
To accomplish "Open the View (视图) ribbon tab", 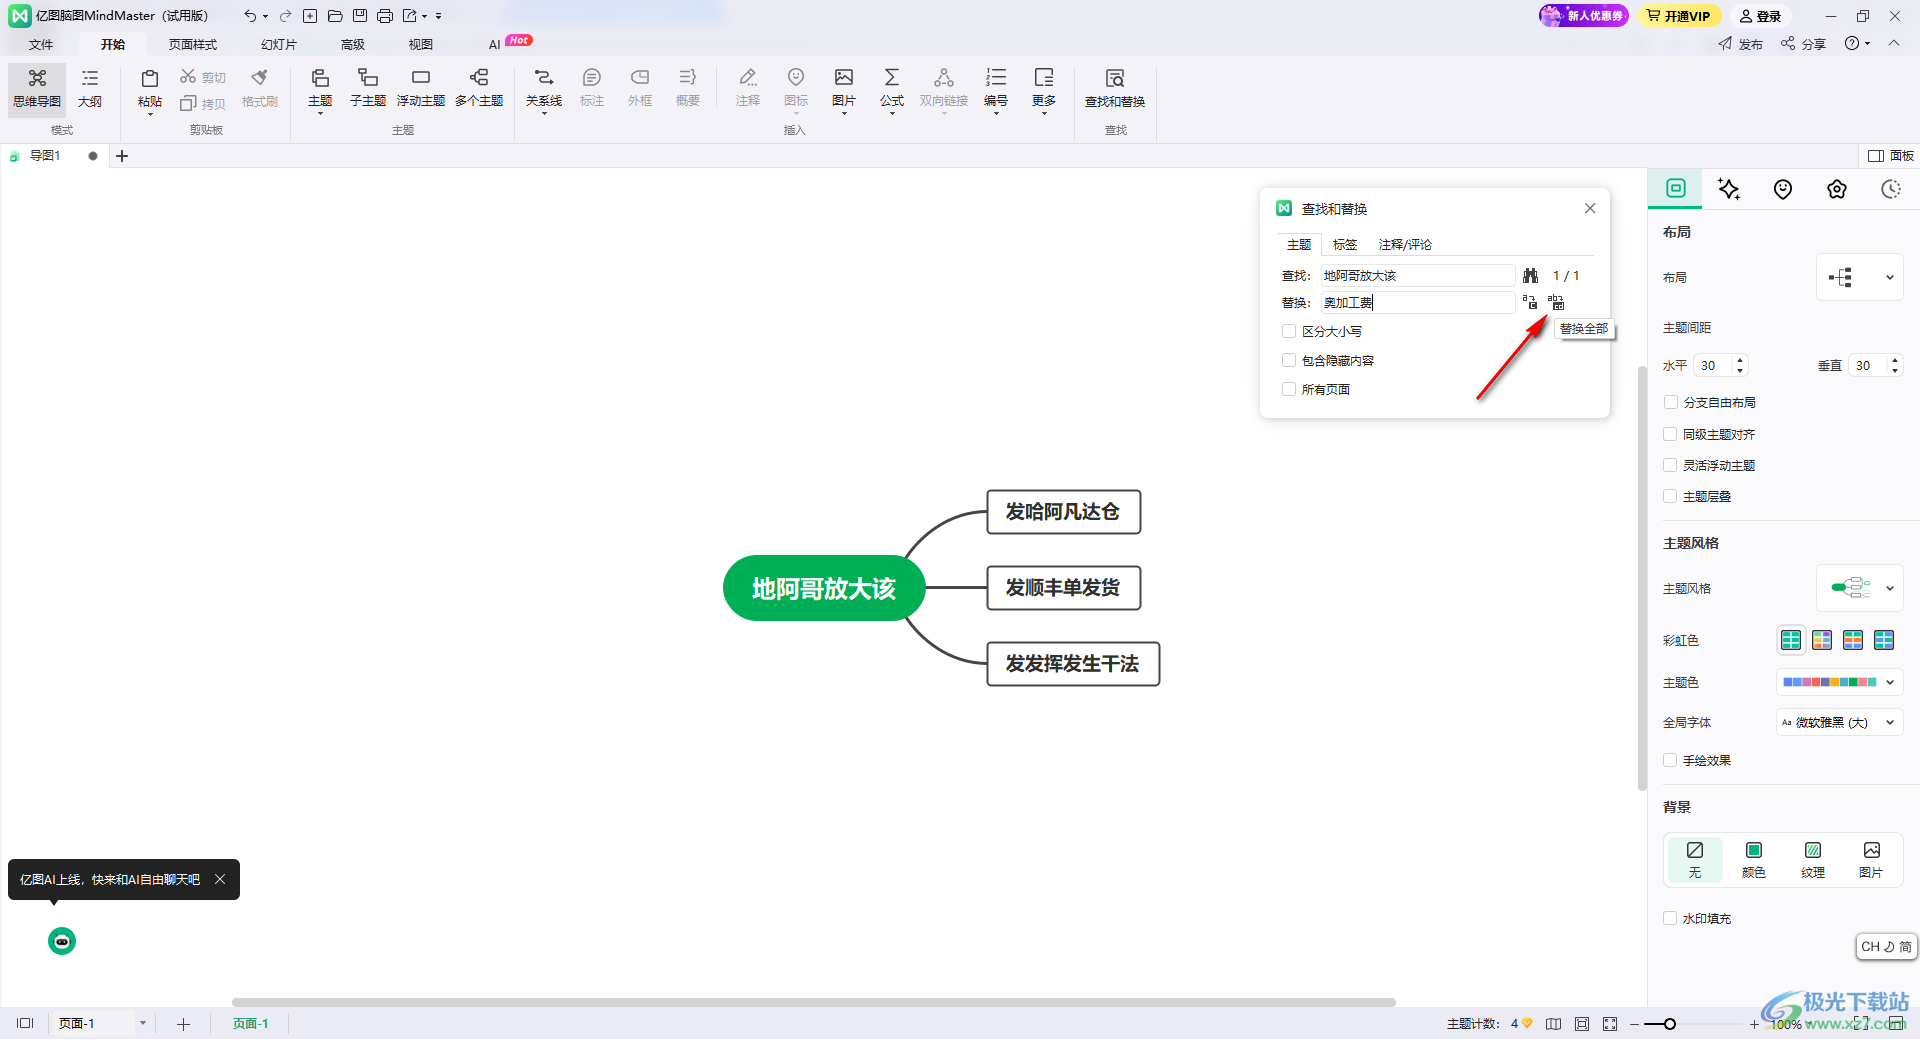I will click(421, 44).
